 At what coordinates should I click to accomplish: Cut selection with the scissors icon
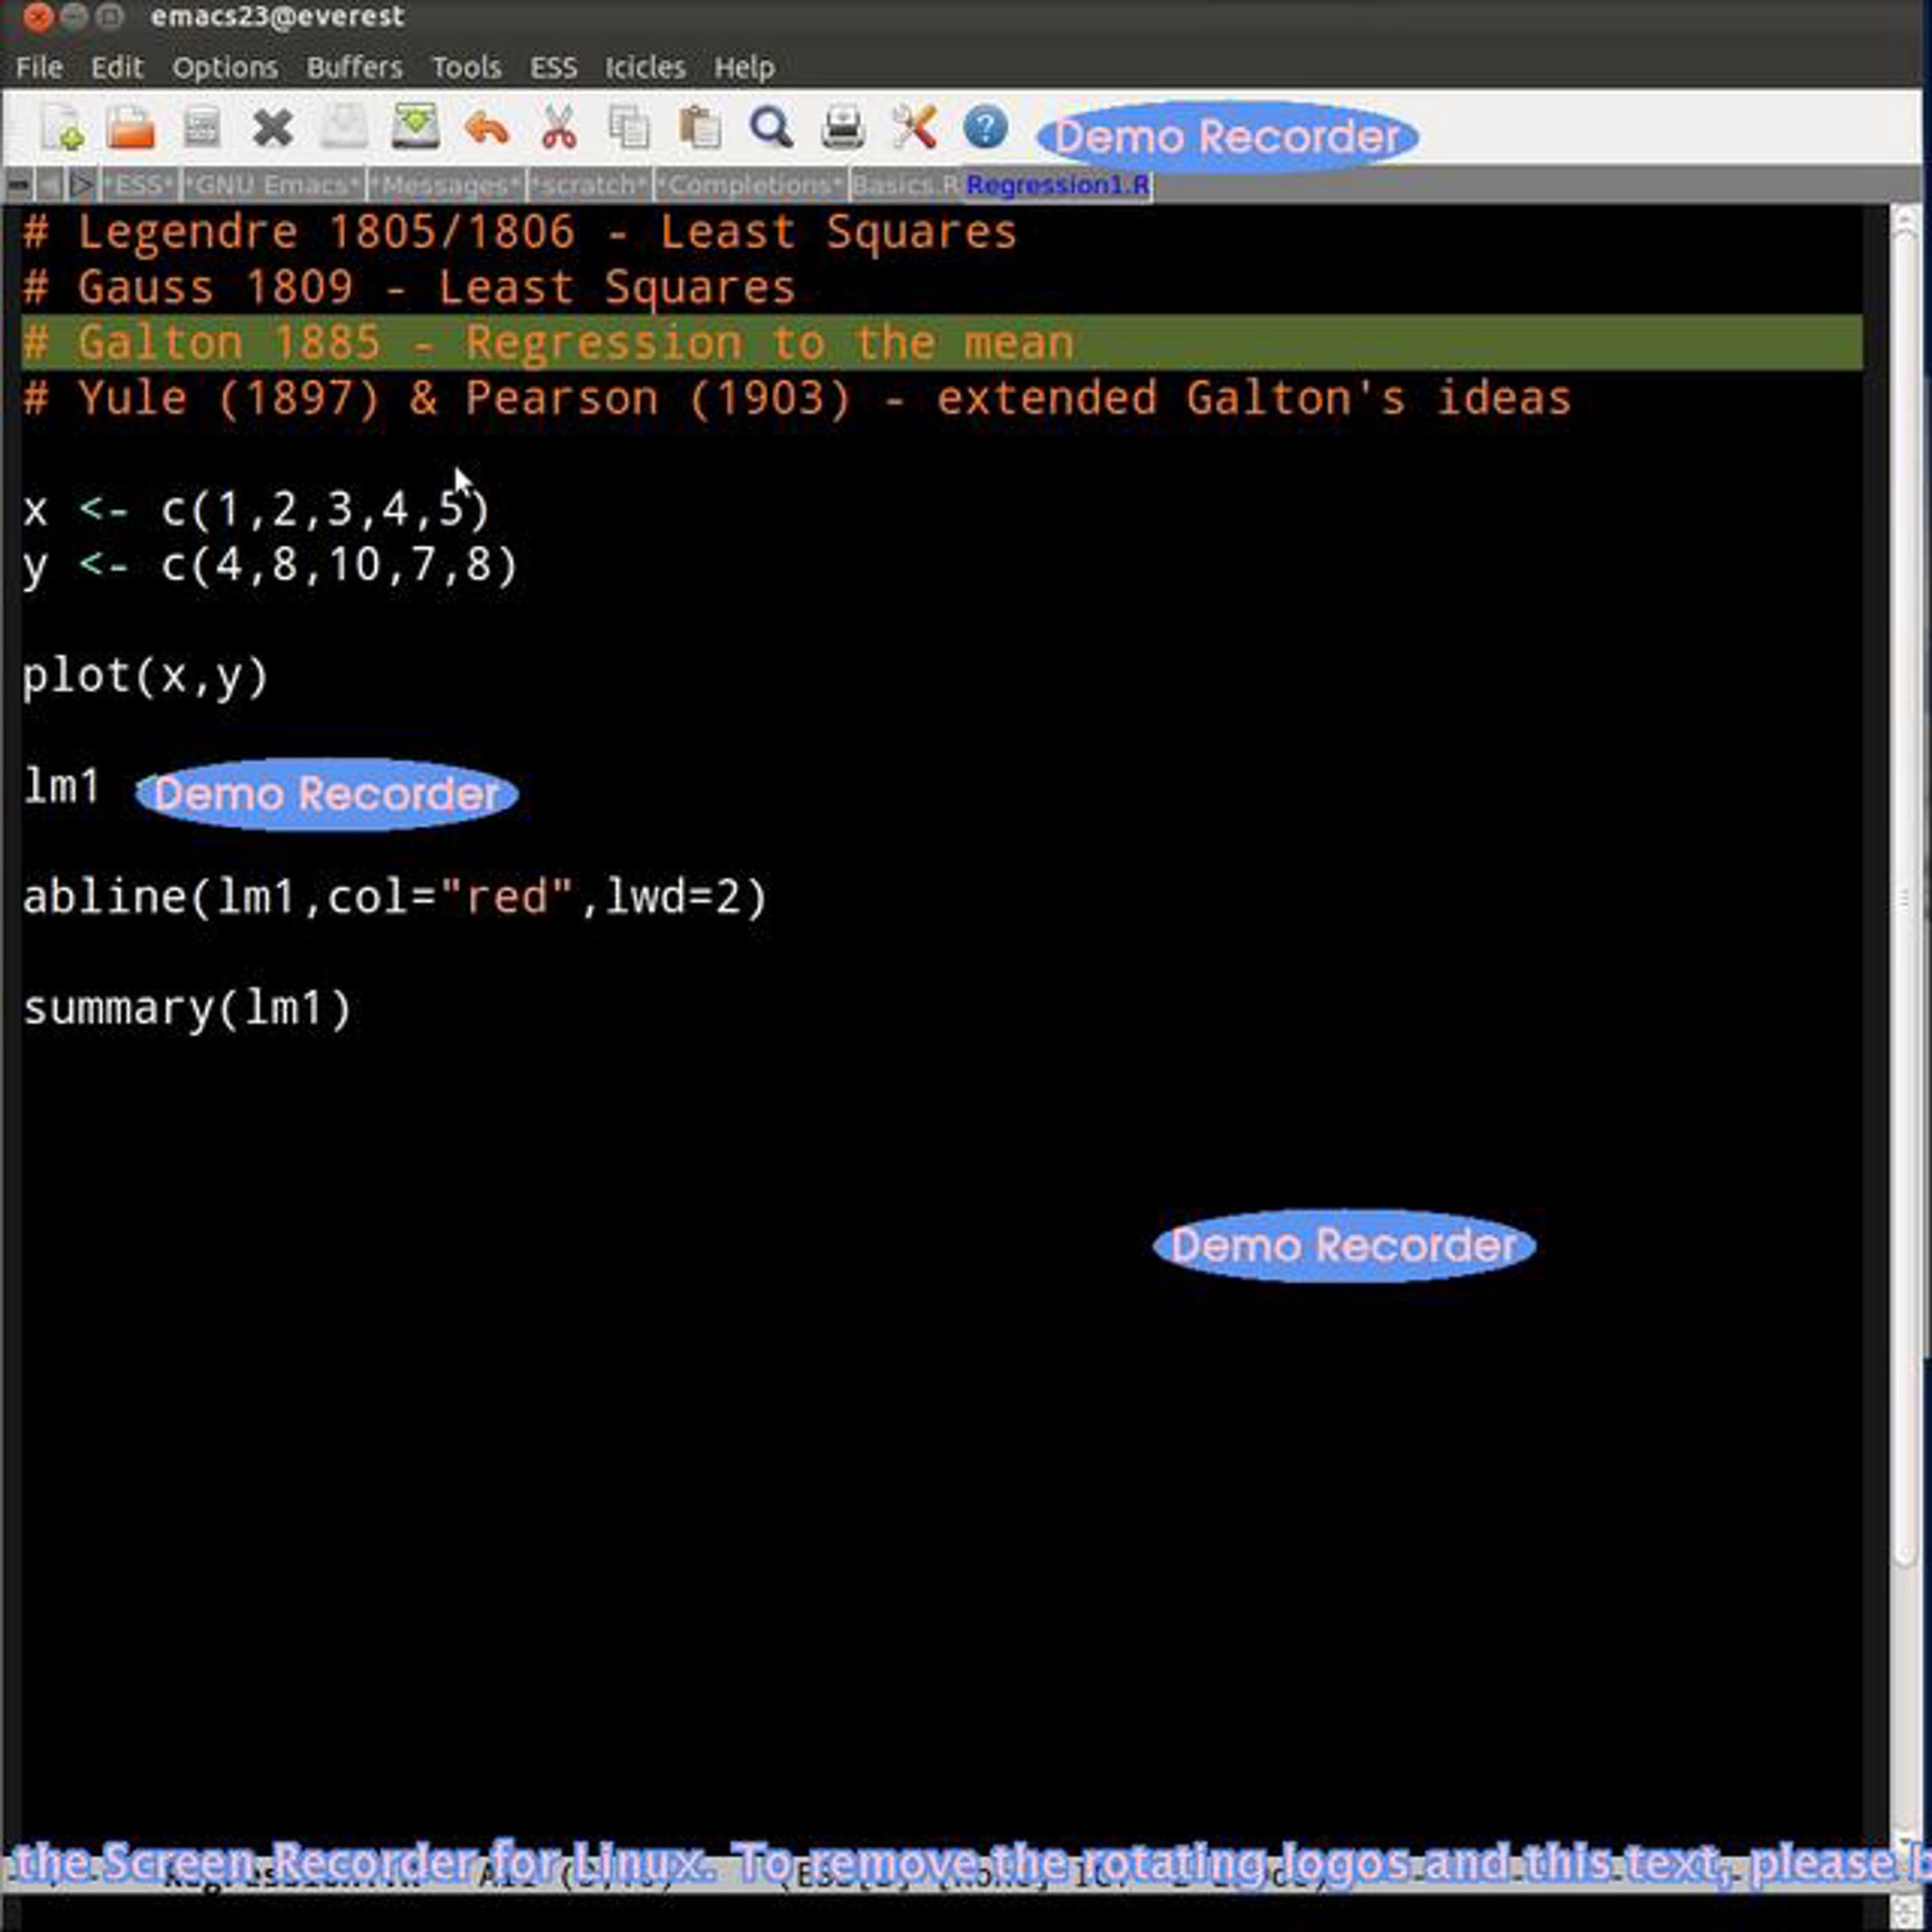(x=558, y=129)
